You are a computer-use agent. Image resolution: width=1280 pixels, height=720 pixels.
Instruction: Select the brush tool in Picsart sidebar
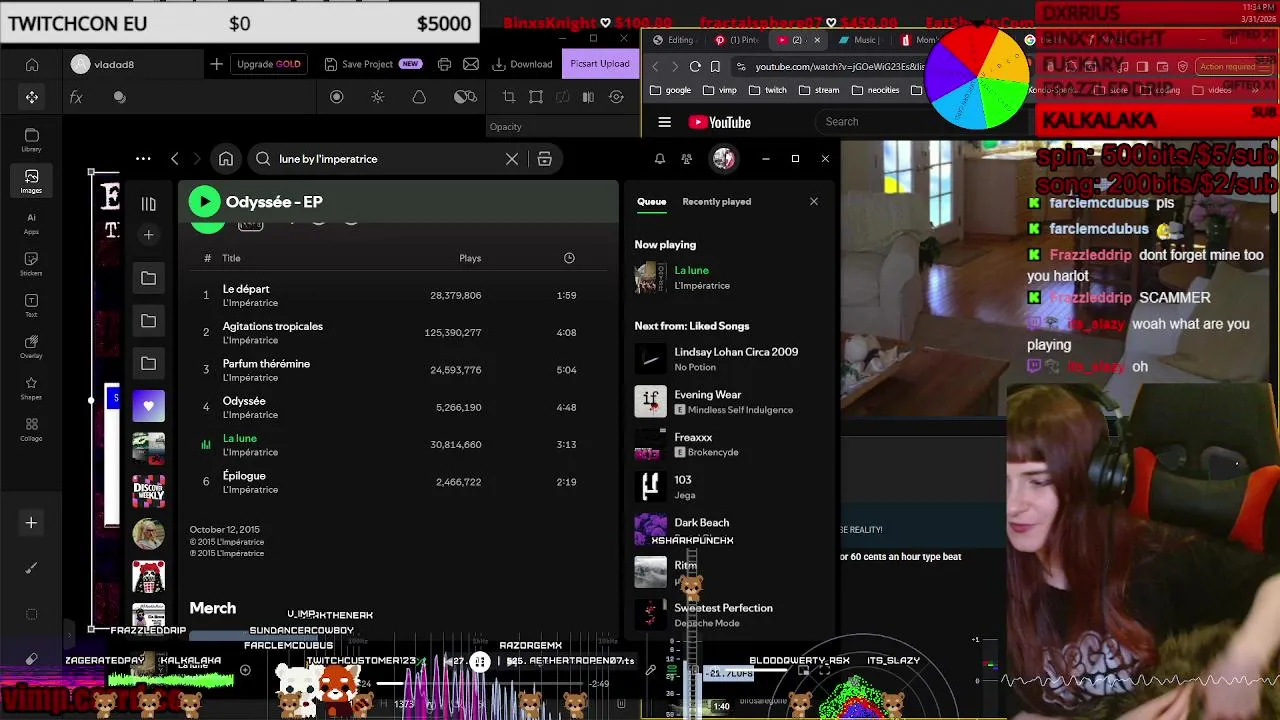pos(31,568)
